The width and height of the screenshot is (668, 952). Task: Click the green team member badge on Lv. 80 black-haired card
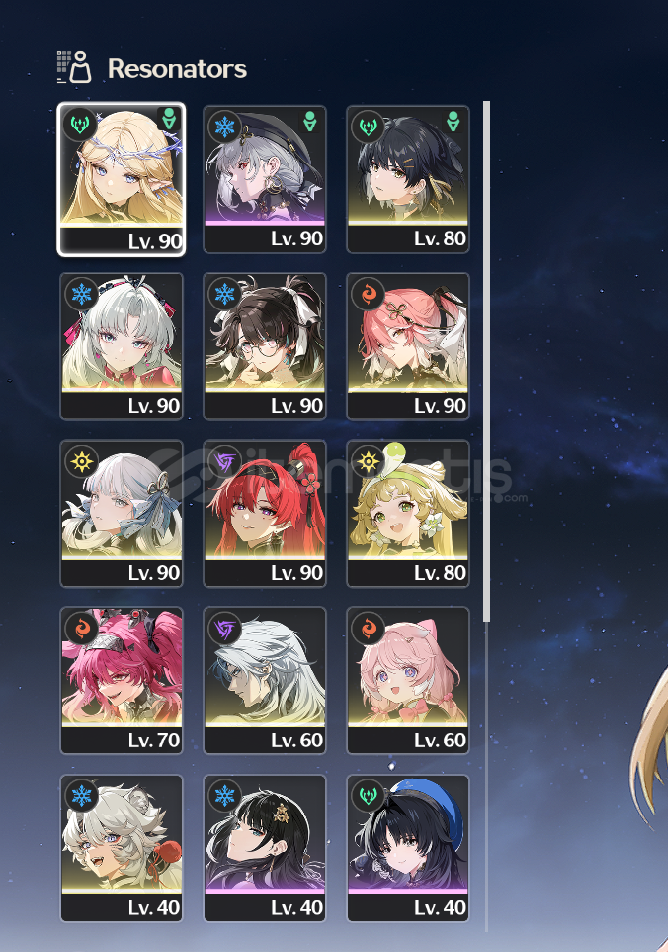point(453,121)
